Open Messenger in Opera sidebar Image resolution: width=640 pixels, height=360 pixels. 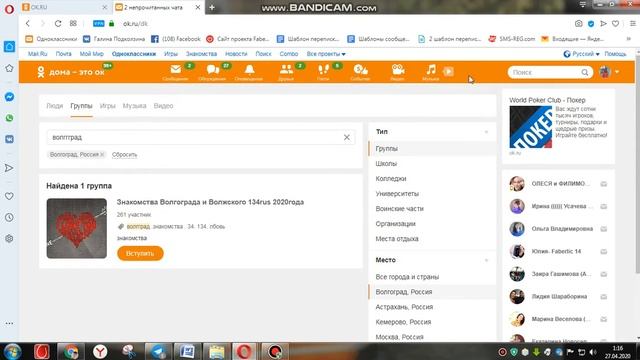pyautogui.click(x=9, y=97)
